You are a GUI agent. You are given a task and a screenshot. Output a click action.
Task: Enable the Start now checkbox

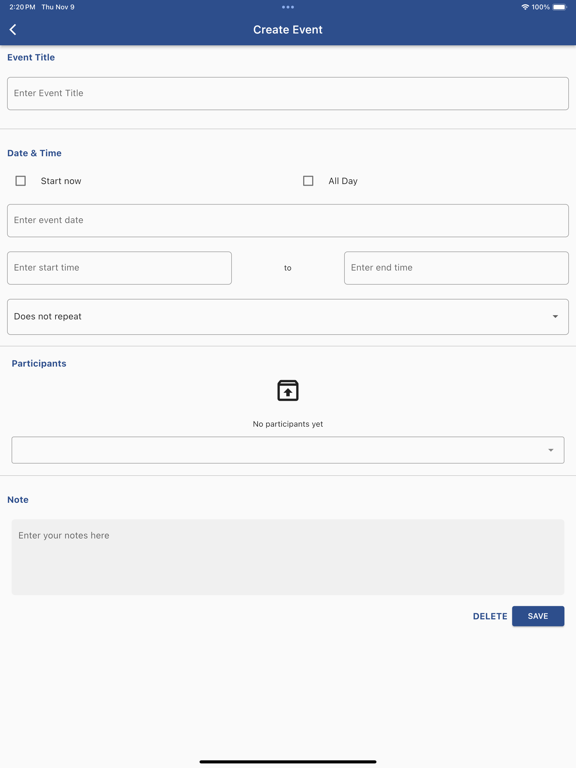(x=21, y=181)
